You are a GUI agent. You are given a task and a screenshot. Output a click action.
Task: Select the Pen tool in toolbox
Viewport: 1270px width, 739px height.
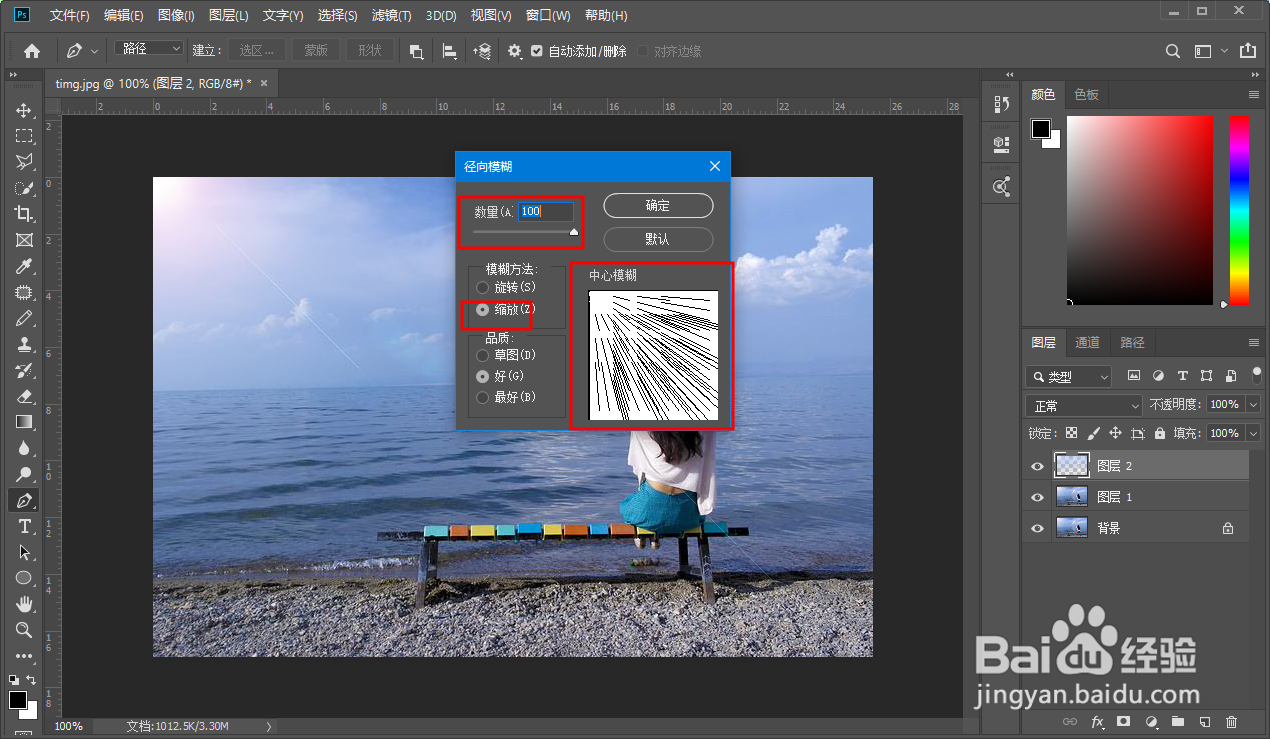[x=24, y=500]
